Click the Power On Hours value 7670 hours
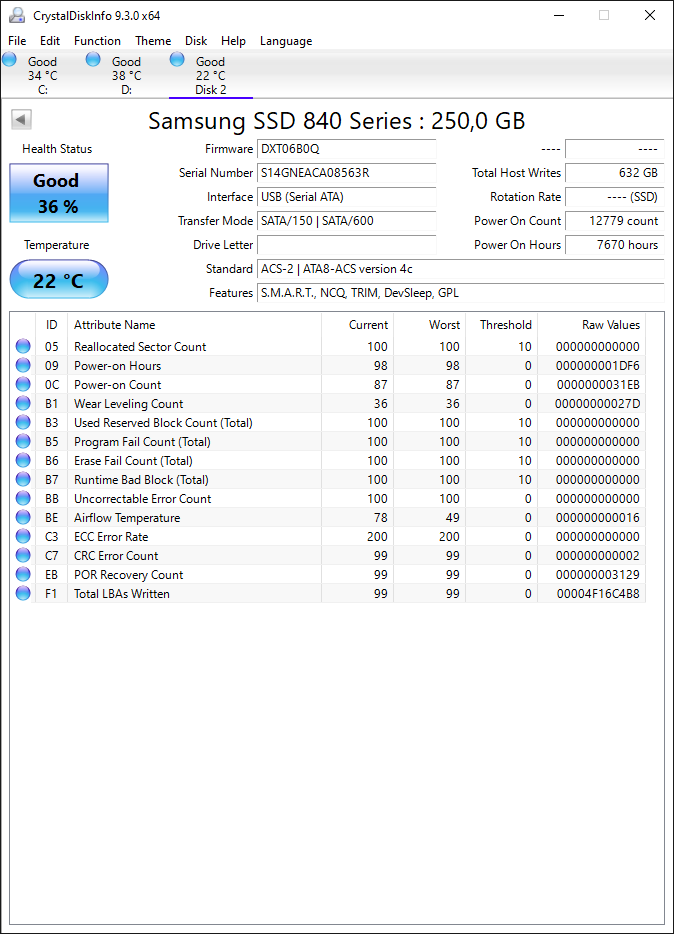This screenshot has width=674, height=934. click(614, 245)
